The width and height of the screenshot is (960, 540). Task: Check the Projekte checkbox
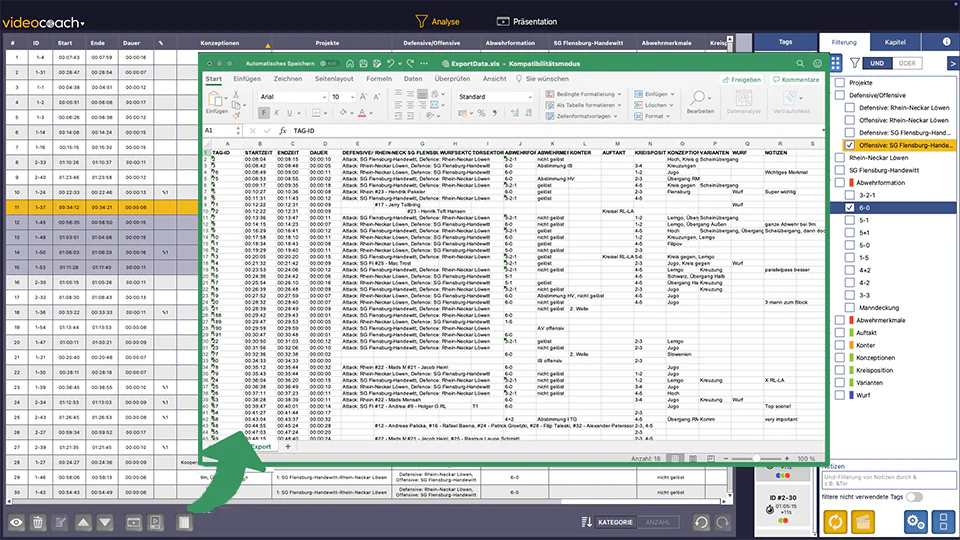point(840,83)
